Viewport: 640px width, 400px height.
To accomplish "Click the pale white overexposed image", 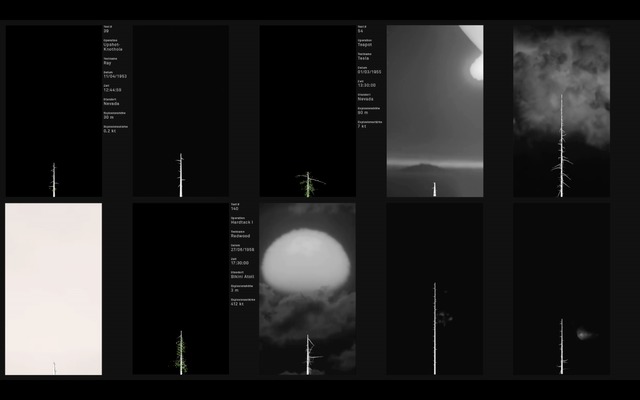I will click(53, 289).
